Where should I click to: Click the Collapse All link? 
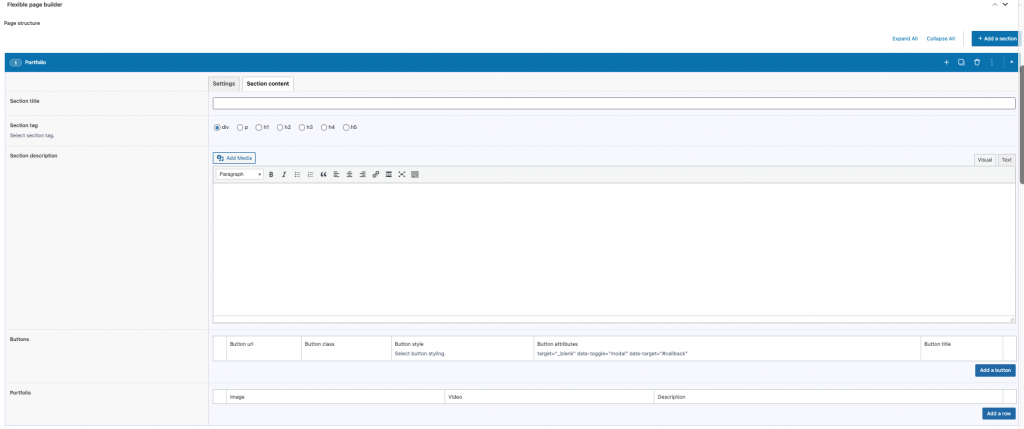pos(940,39)
